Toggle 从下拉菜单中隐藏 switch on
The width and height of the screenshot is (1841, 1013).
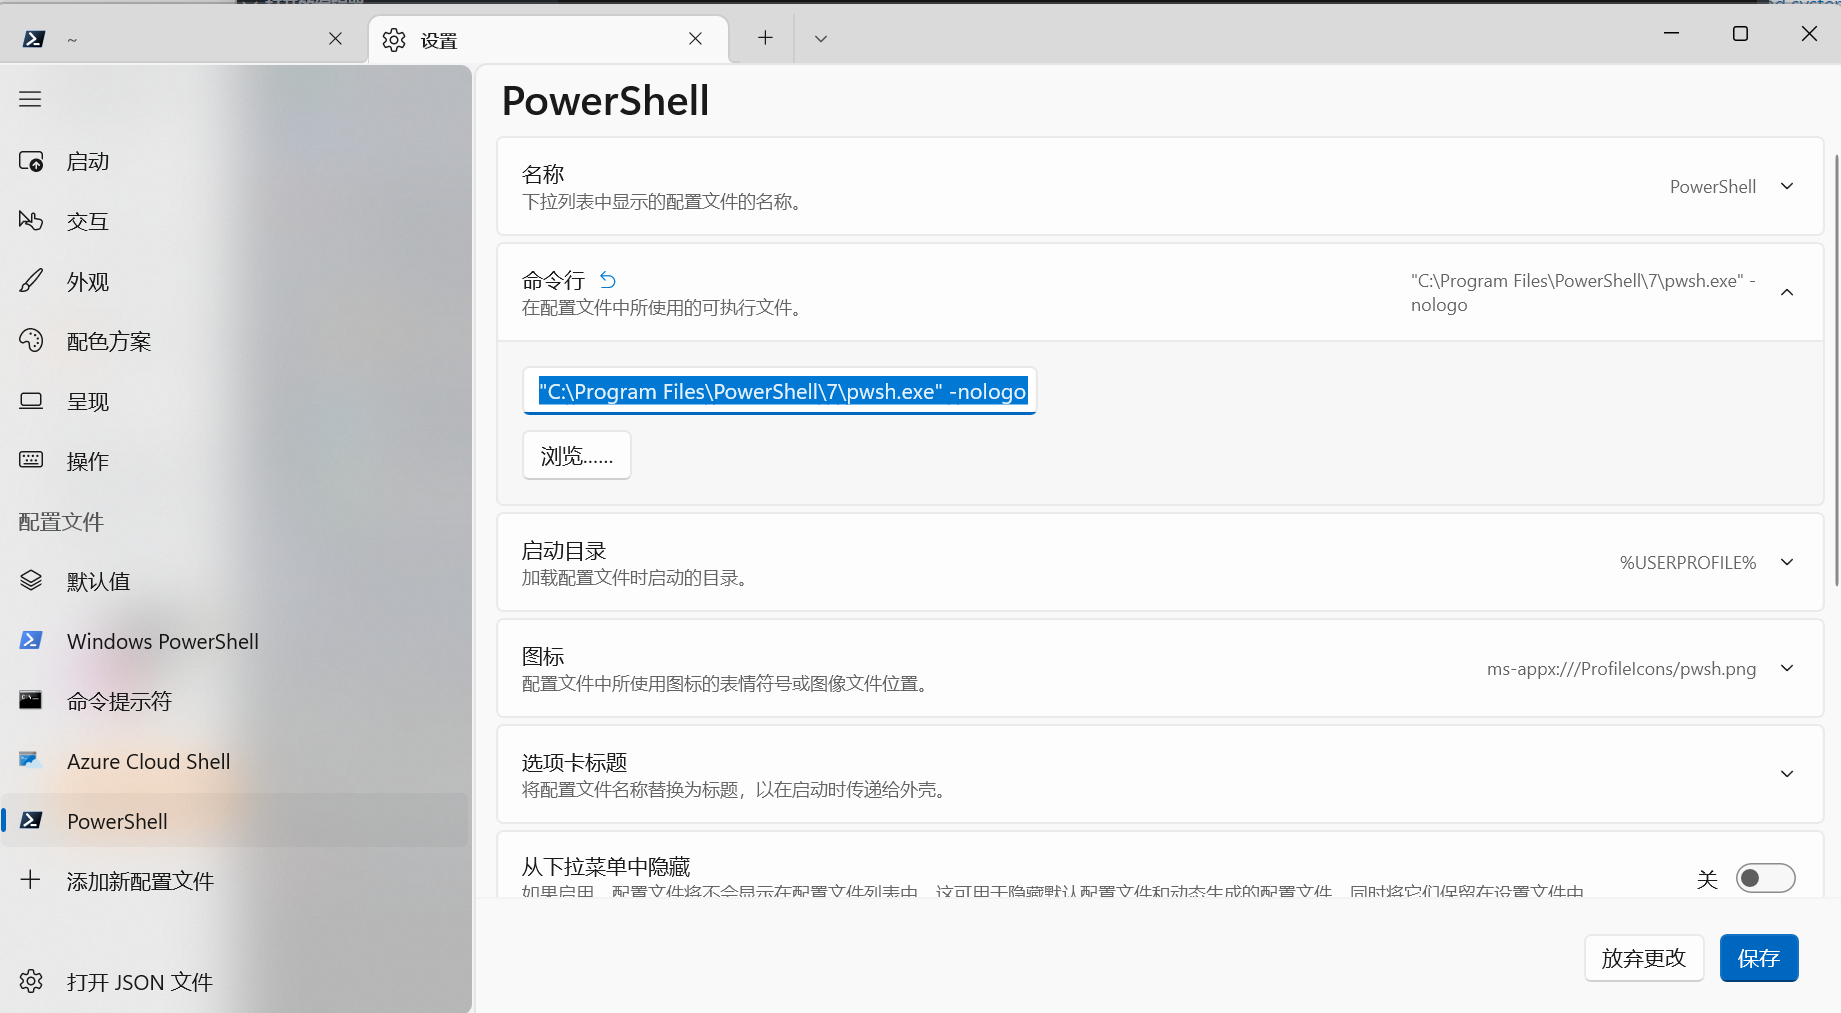pyautogui.click(x=1765, y=878)
